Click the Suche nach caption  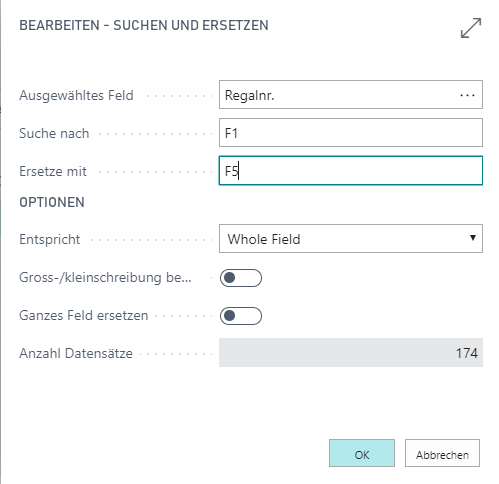(54, 133)
